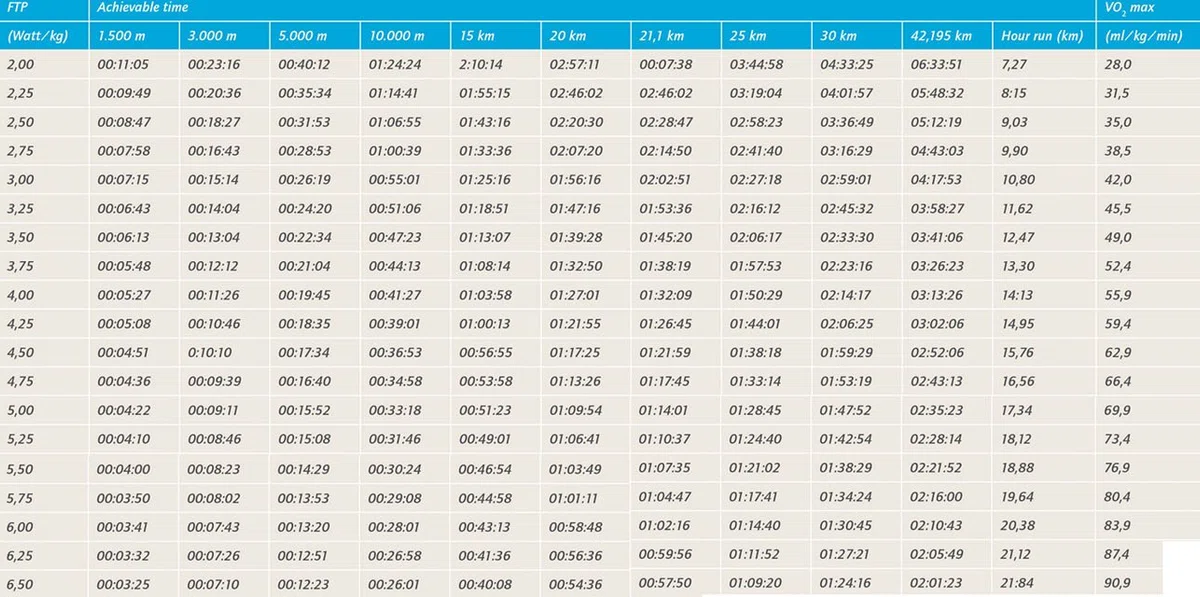Image resolution: width=1200 pixels, height=597 pixels.
Task: Click the FTP column header
Action: tap(16, 7)
